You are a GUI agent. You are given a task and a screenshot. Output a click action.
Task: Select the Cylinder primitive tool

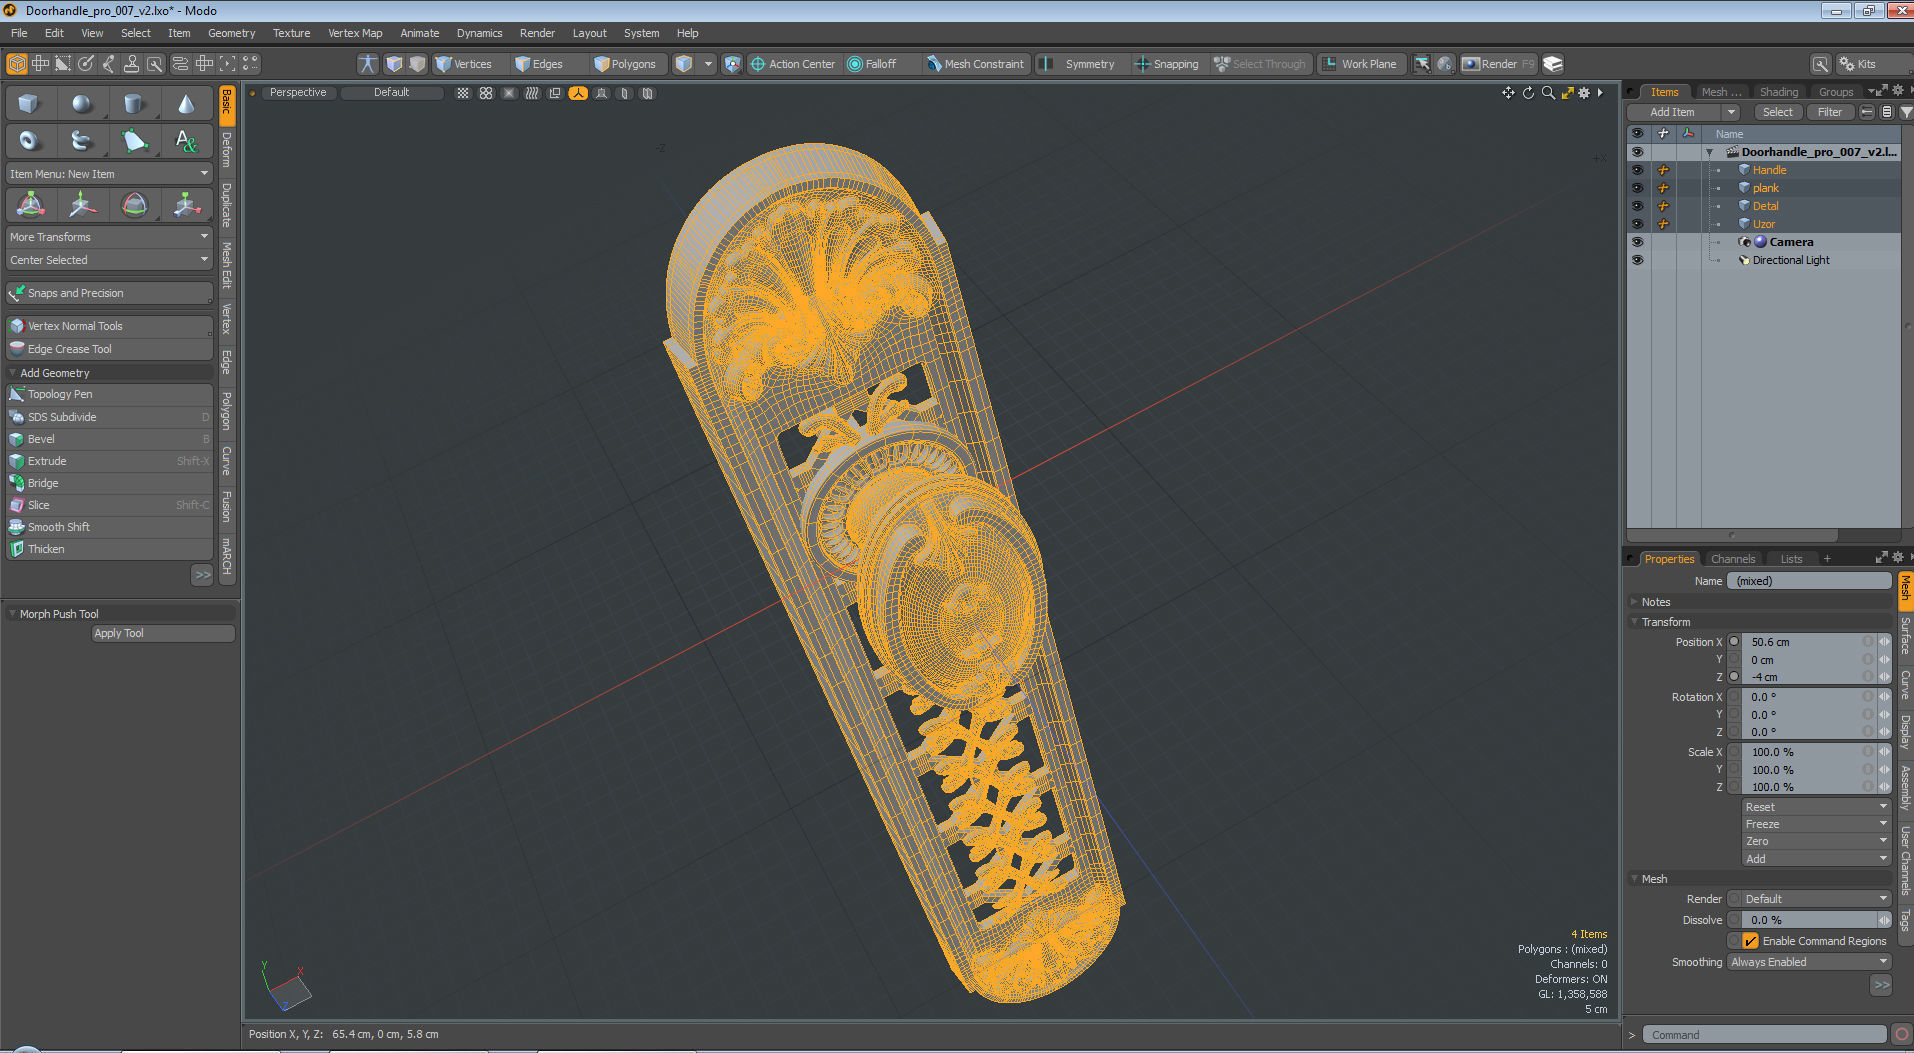(134, 104)
